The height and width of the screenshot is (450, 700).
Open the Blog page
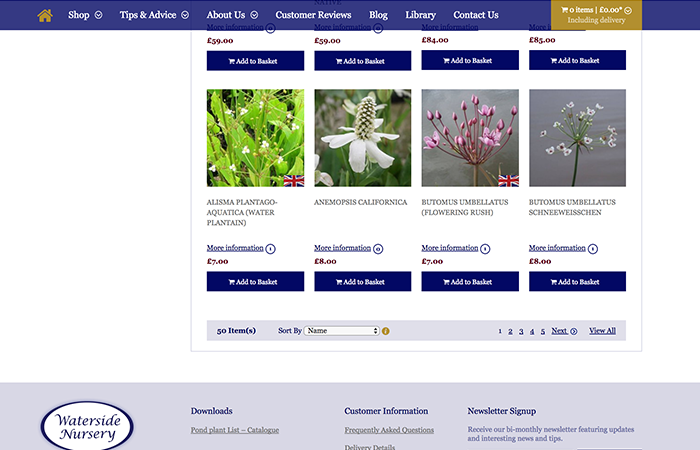pos(379,15)
